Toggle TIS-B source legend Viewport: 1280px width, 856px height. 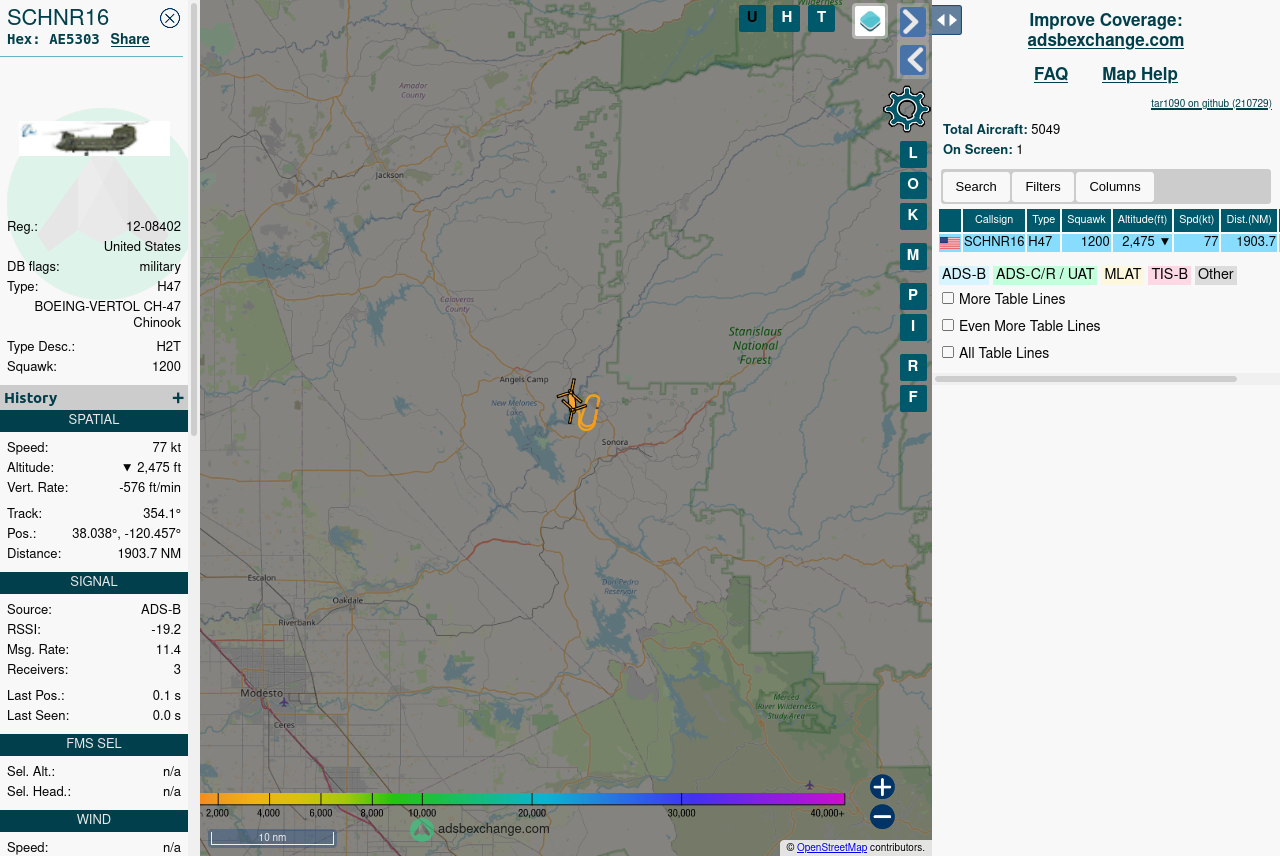click(x=1170, y=275)
